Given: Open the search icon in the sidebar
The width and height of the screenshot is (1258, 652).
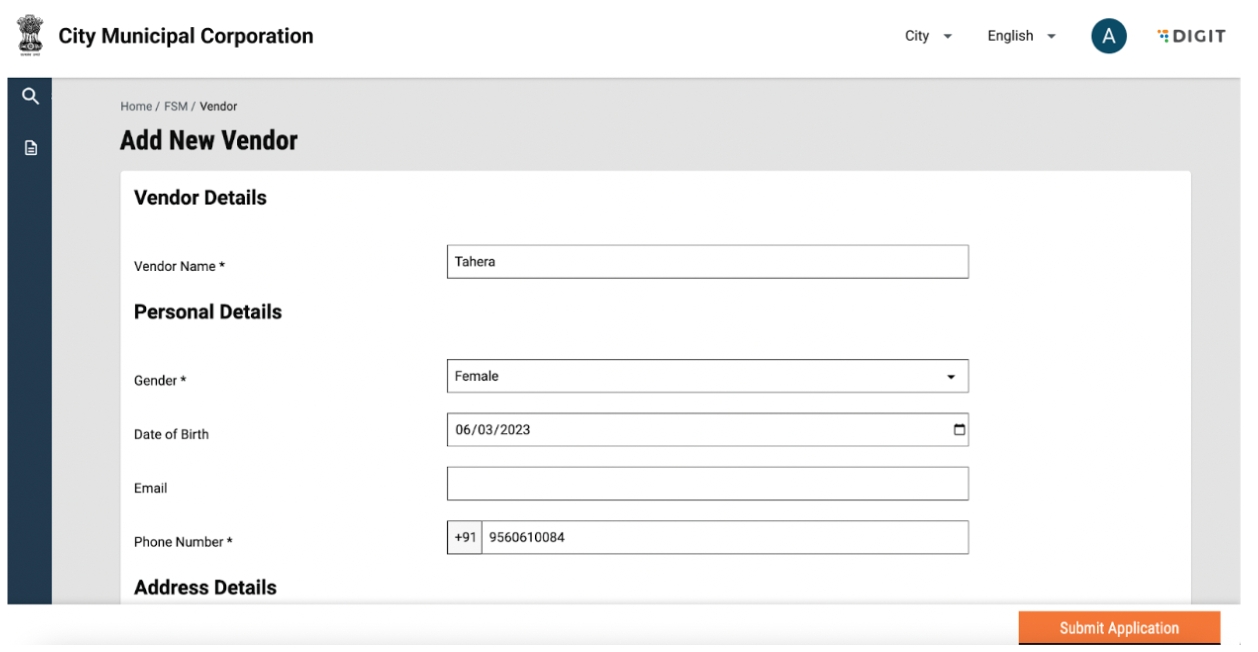Looking at the screenshot, I should 30,96.
